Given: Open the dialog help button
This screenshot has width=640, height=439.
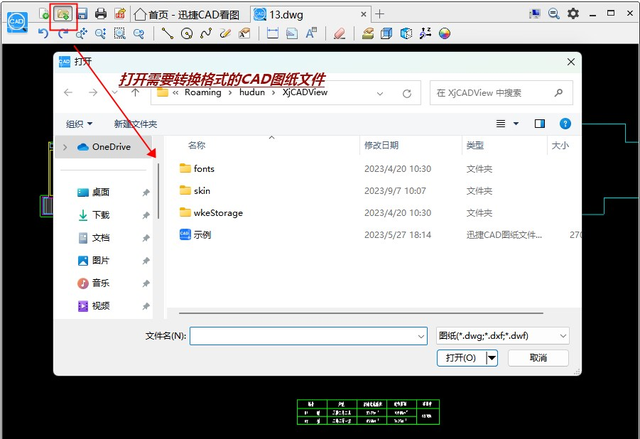Looking at the screenshot, I should [565, 123].
